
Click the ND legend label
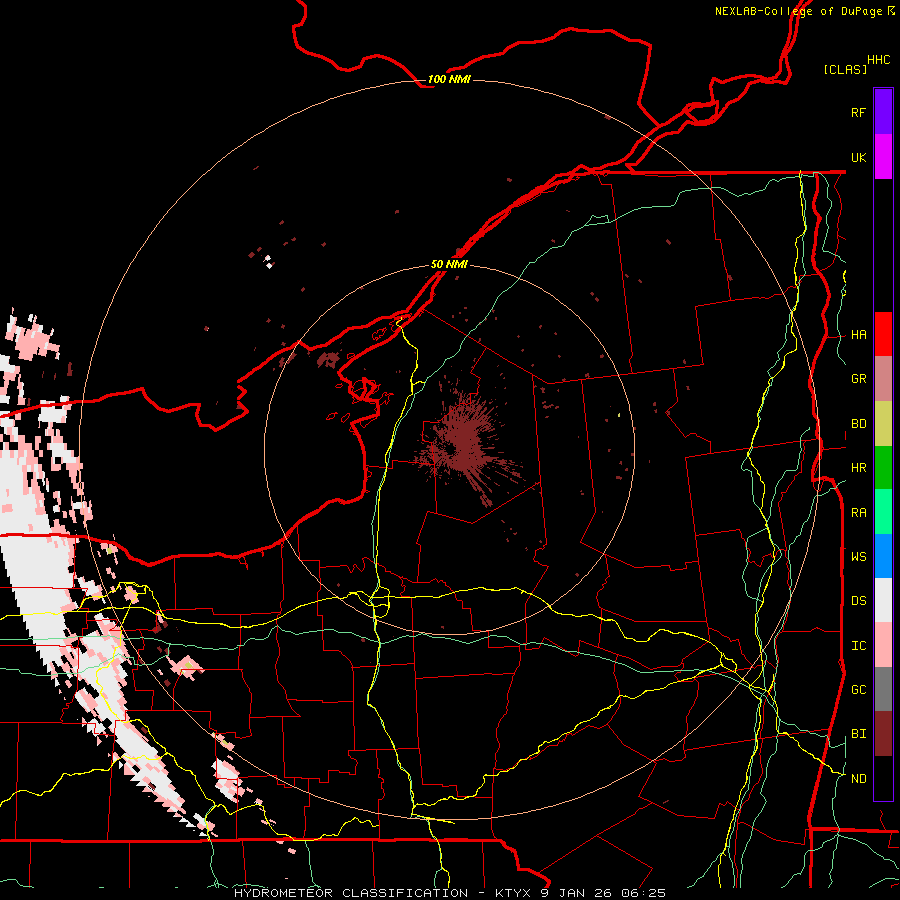coord(858,779)
